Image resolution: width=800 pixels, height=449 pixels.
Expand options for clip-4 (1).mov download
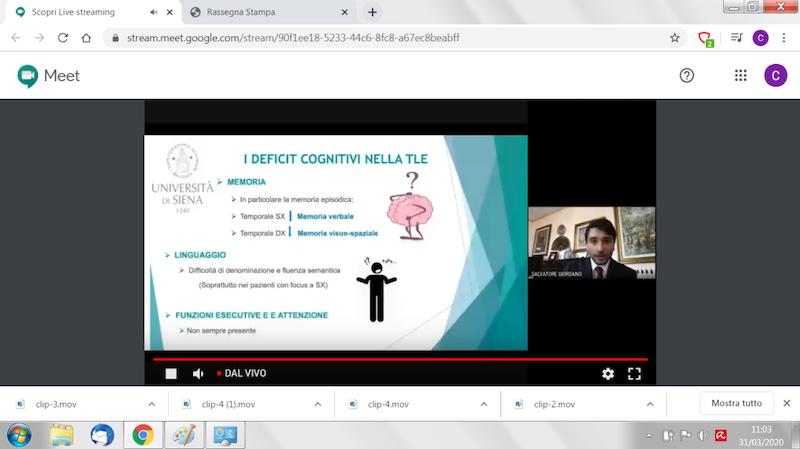317,404
